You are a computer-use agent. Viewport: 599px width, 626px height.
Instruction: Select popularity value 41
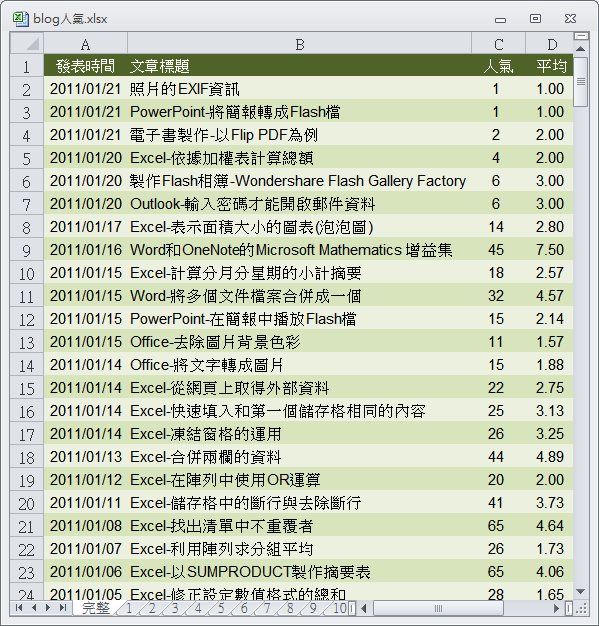pyautogui.click(x=498, y=503)
